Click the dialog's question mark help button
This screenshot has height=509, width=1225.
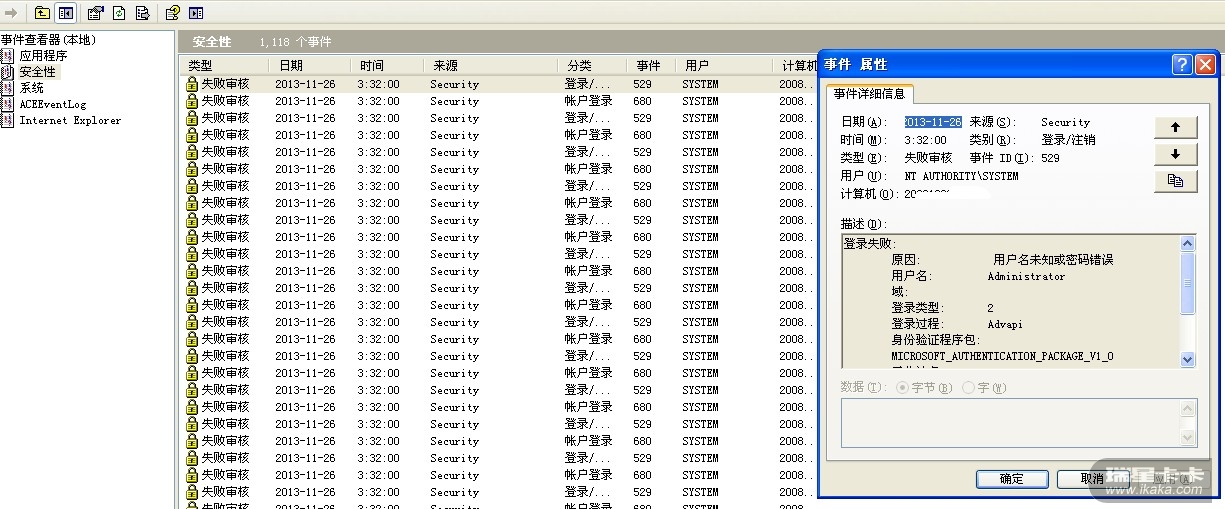[x=1182, y=64]
